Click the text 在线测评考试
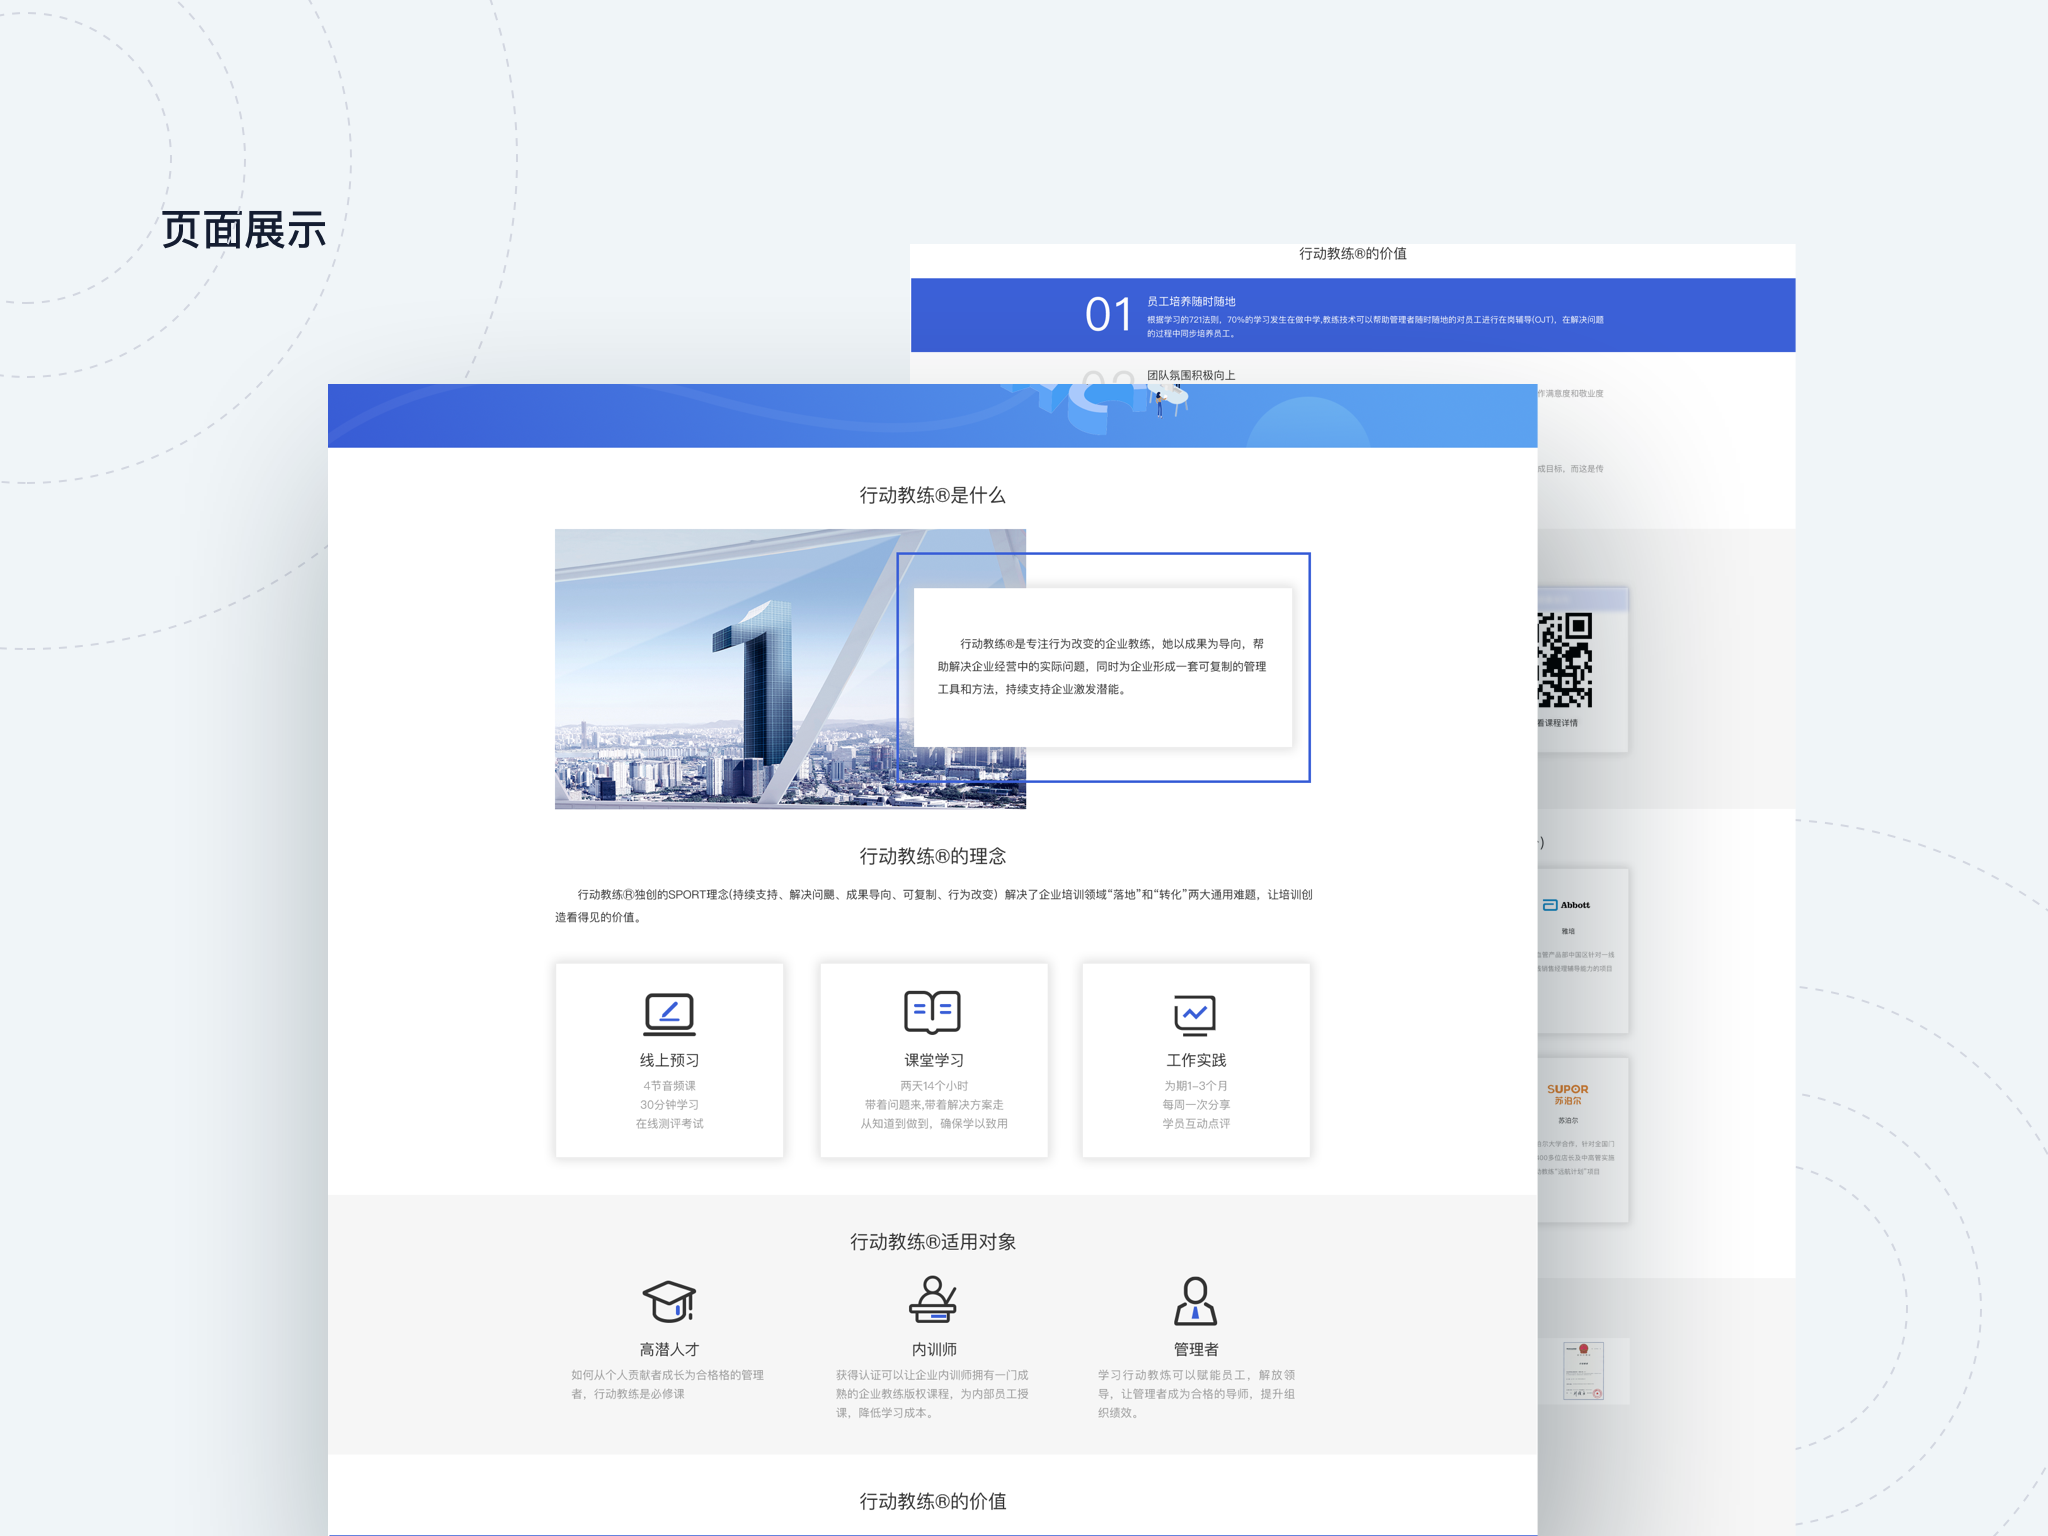 coord(669,1124)
